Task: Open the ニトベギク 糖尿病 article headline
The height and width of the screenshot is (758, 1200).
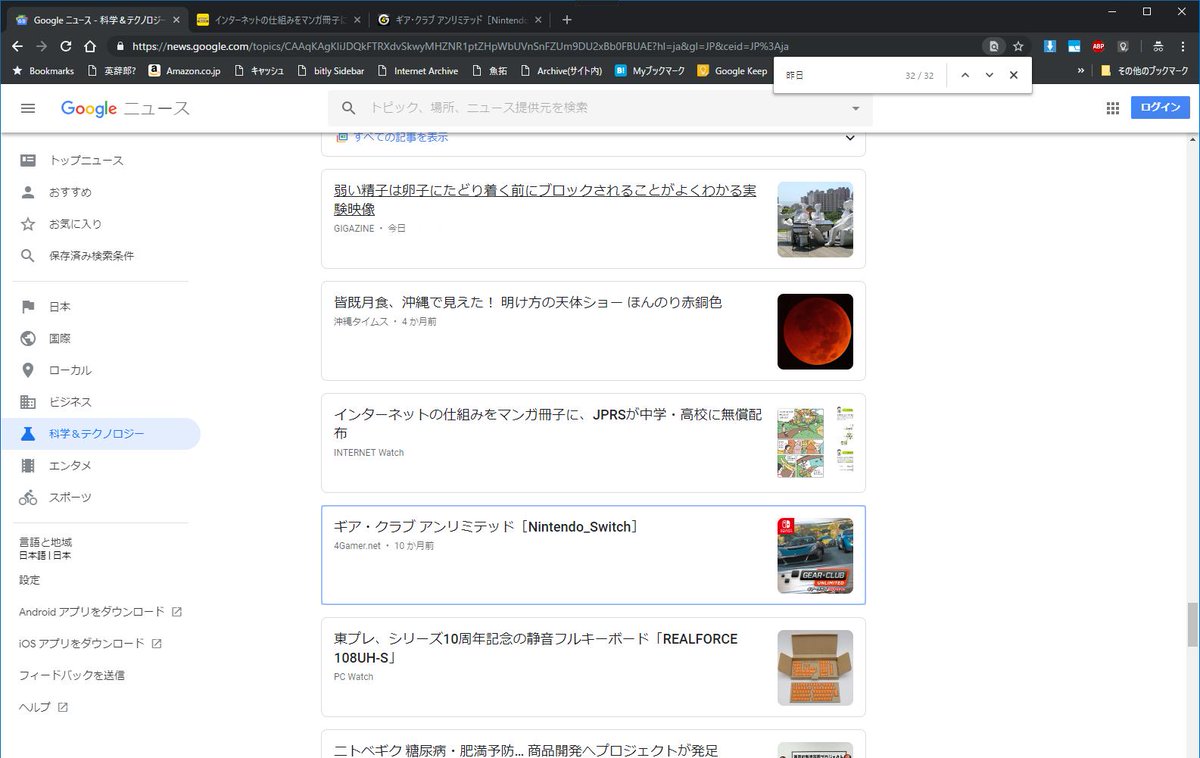Action: point(526,750)
